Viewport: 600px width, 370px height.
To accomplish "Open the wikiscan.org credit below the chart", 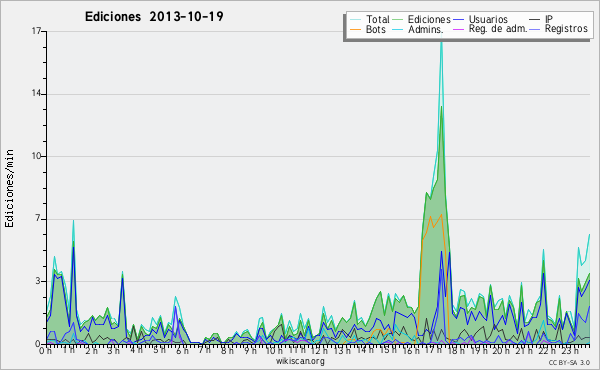I will 300,361.
